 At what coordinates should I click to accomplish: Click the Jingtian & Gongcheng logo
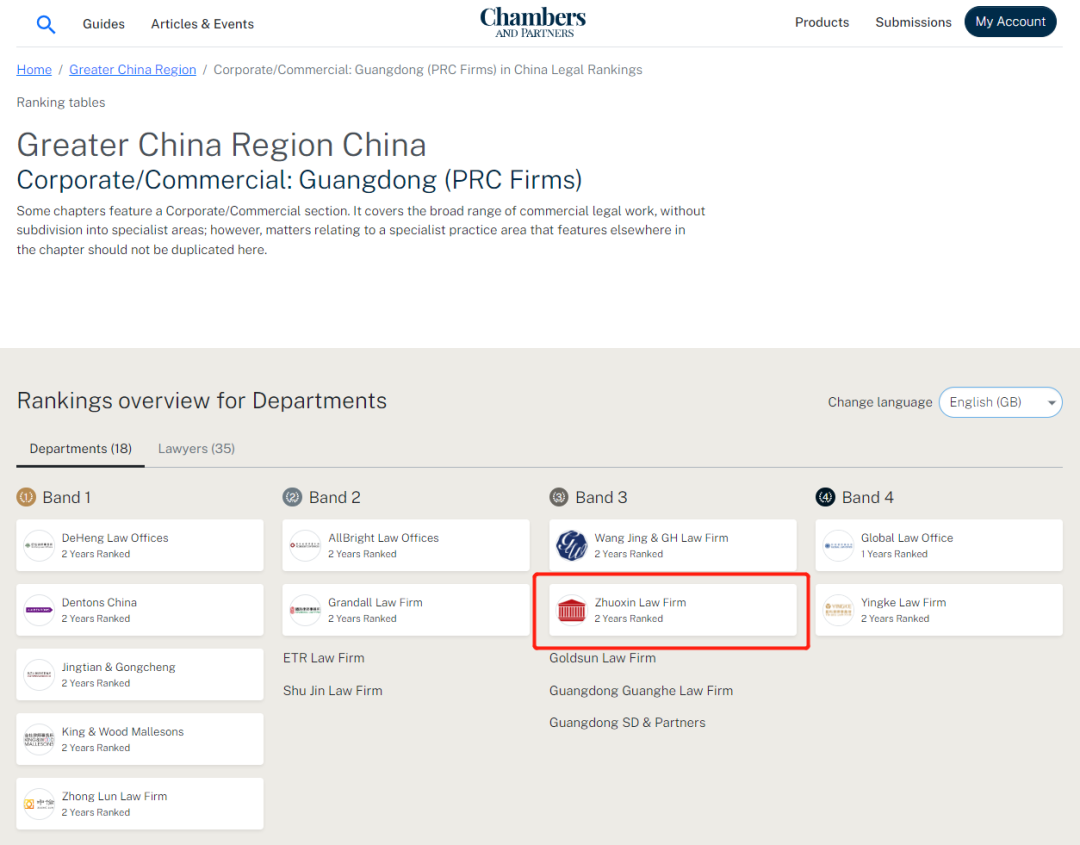39,675
